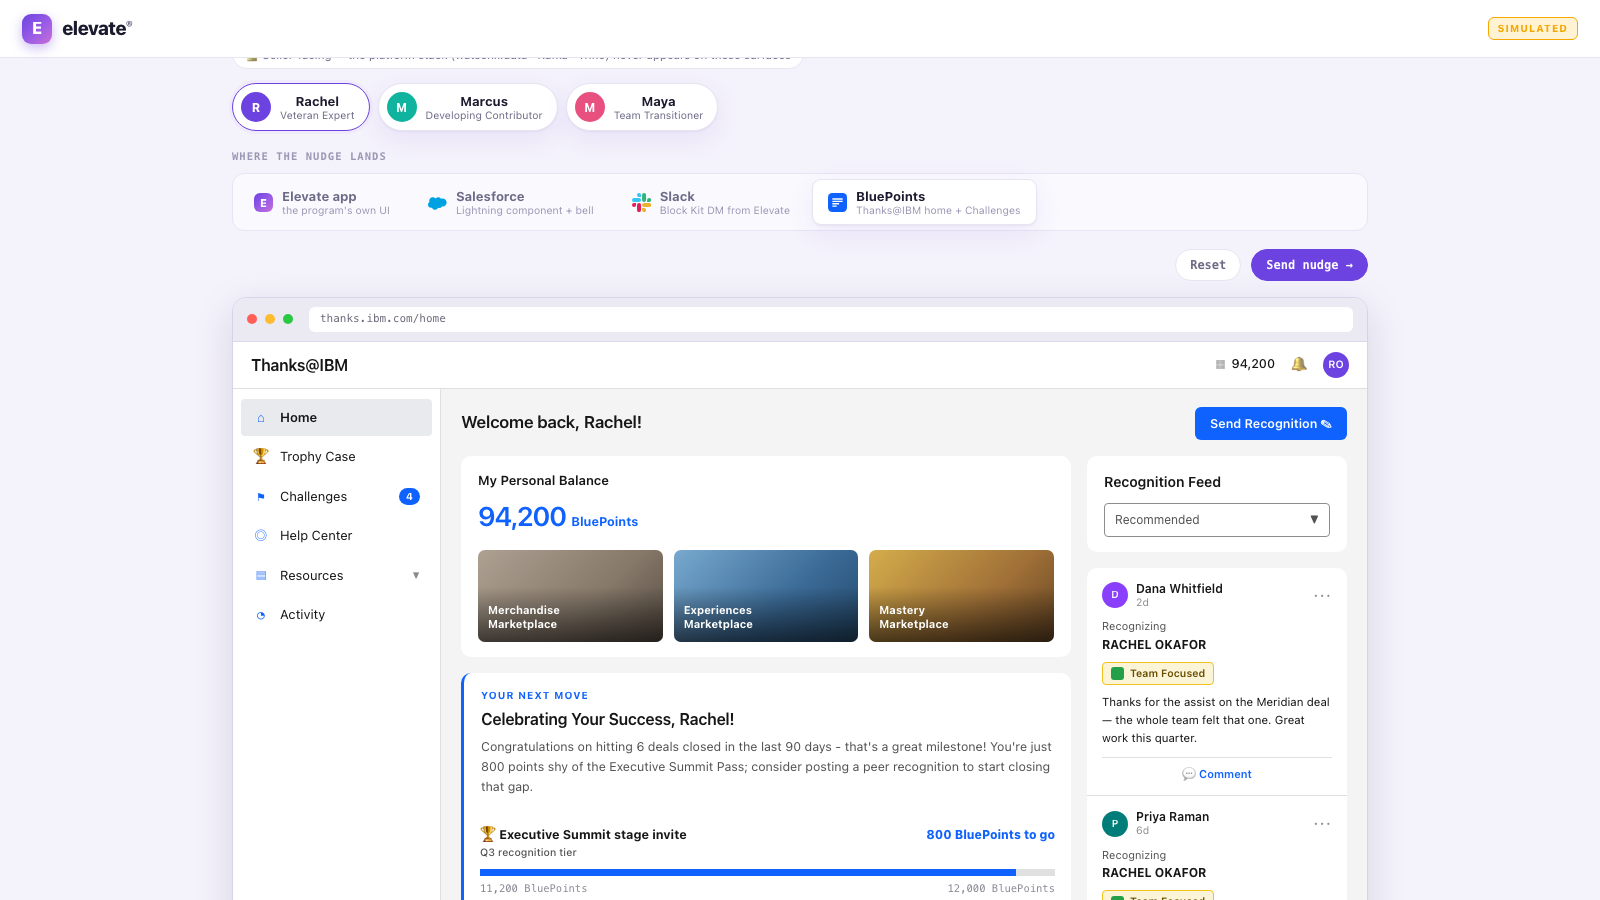Viewport: 1600px width, 900px height.
Task: Click the Challenges flag icon
Action: click(261, 497)
